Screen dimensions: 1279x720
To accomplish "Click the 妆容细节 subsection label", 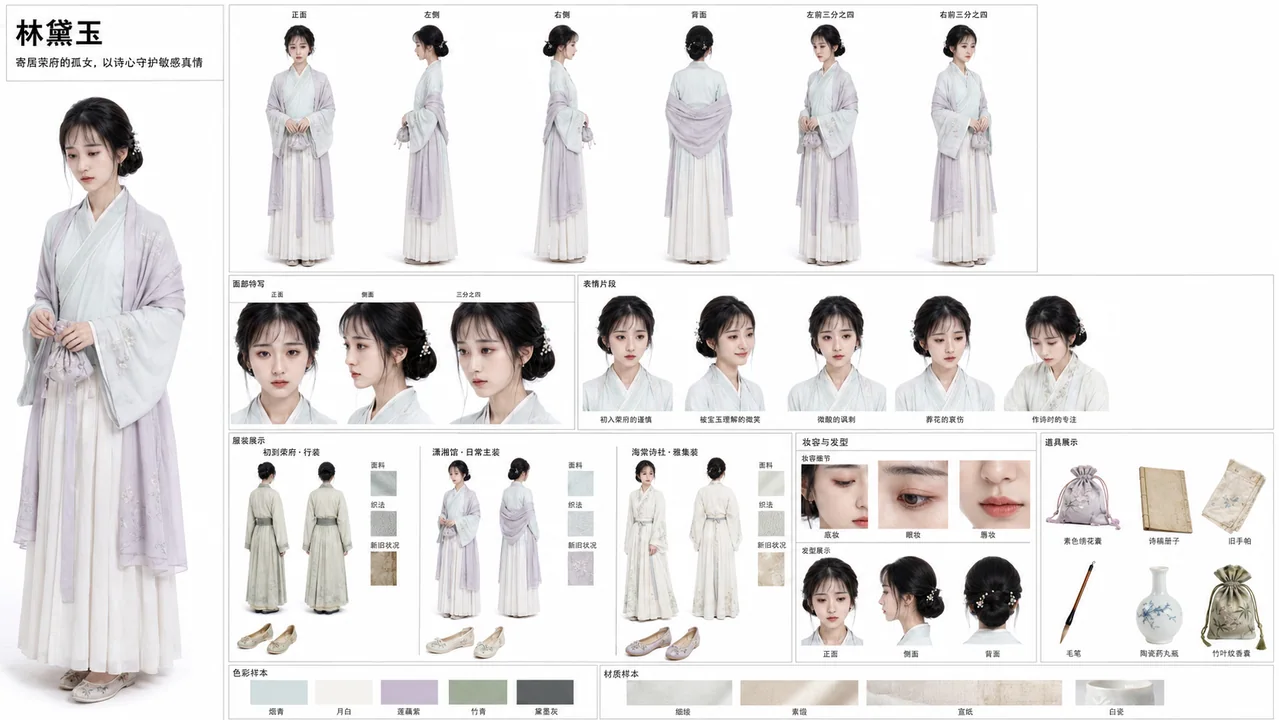I will click(816, 457).
